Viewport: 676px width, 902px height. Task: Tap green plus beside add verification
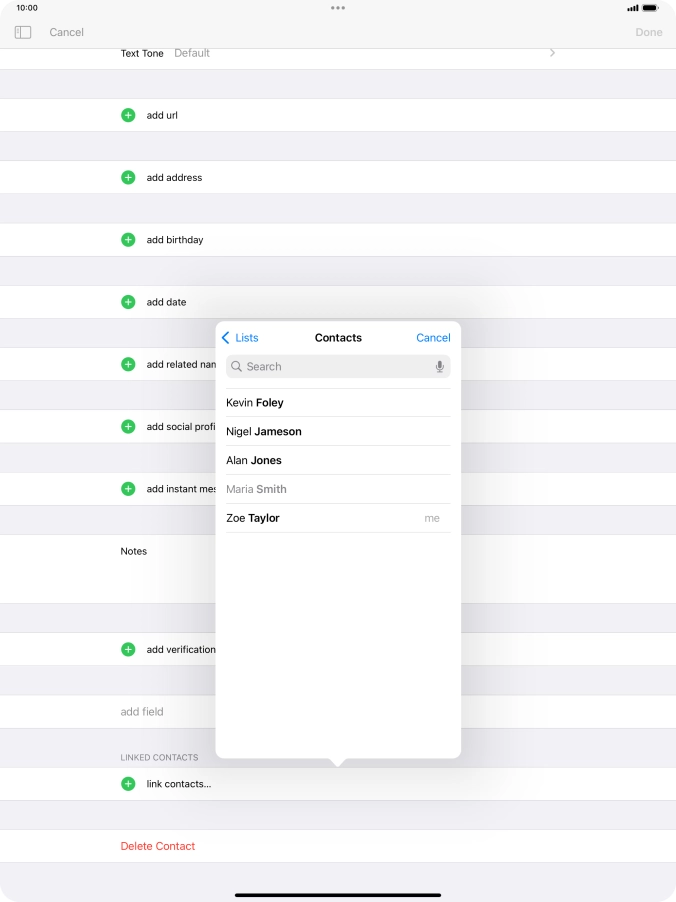128,649
